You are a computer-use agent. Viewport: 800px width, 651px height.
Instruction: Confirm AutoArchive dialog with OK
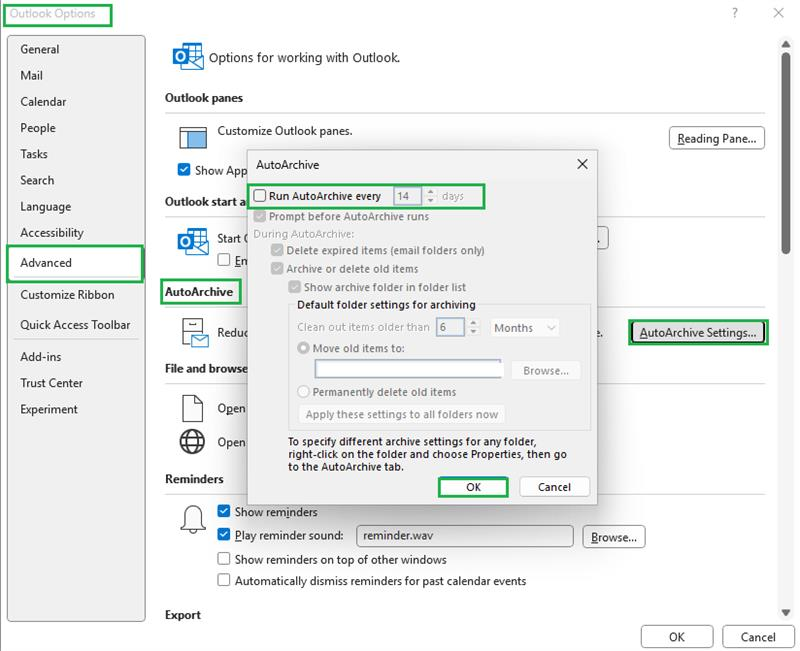click(473, 487)
